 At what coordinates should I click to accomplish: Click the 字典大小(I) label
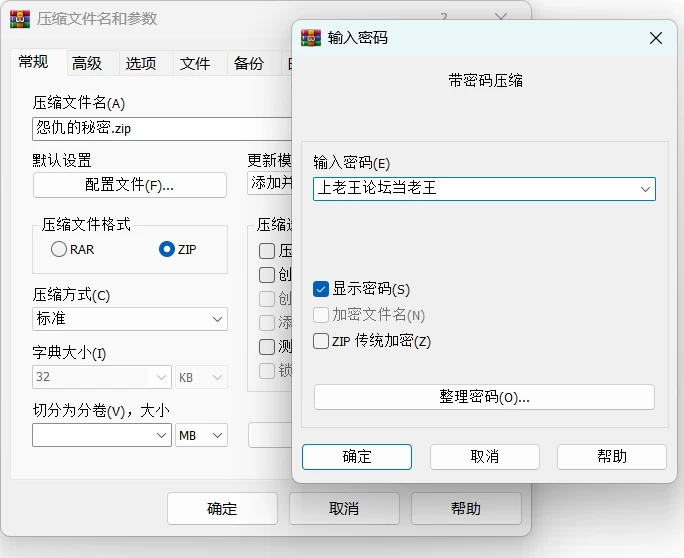(x=69, y=353)
